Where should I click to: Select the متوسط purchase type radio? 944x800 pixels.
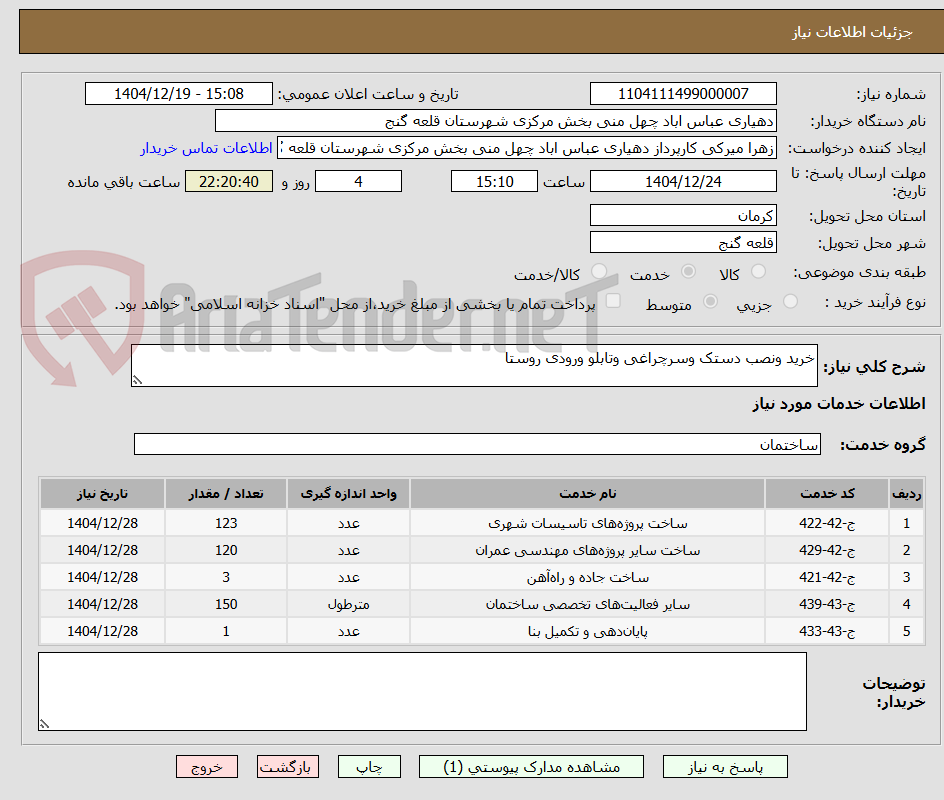[710, 302]
